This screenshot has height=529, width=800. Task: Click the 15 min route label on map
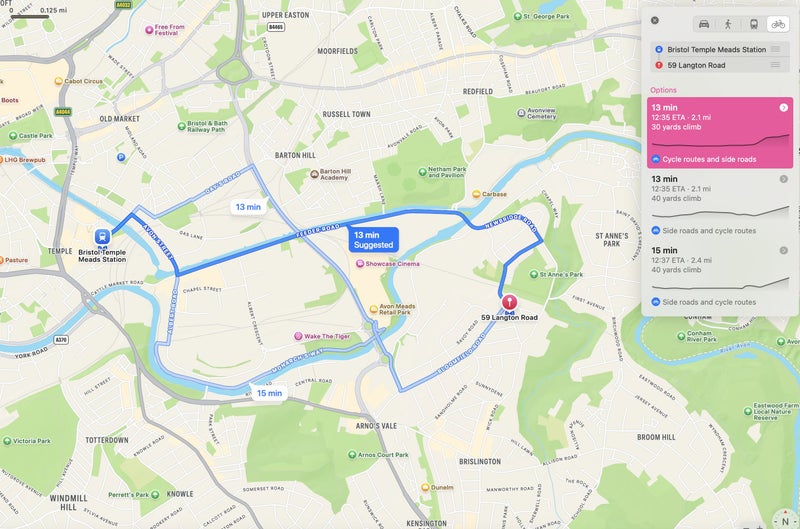point(269,393)
